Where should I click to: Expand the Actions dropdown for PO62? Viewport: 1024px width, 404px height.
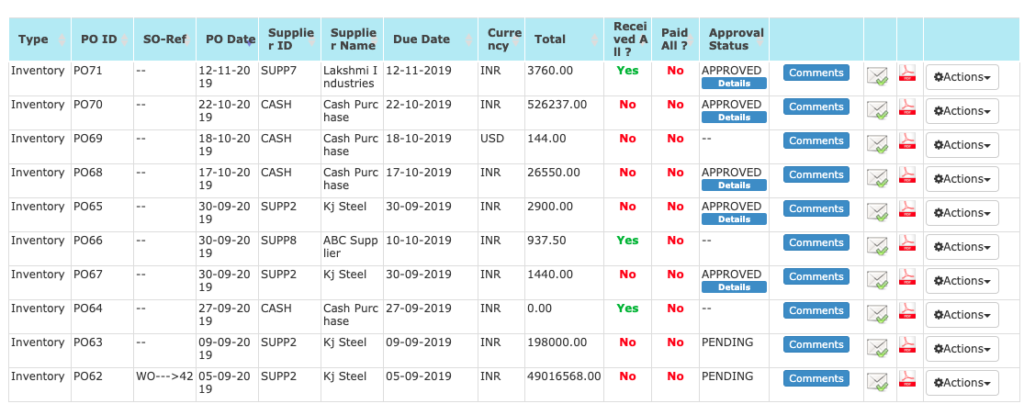click(962, 382)
